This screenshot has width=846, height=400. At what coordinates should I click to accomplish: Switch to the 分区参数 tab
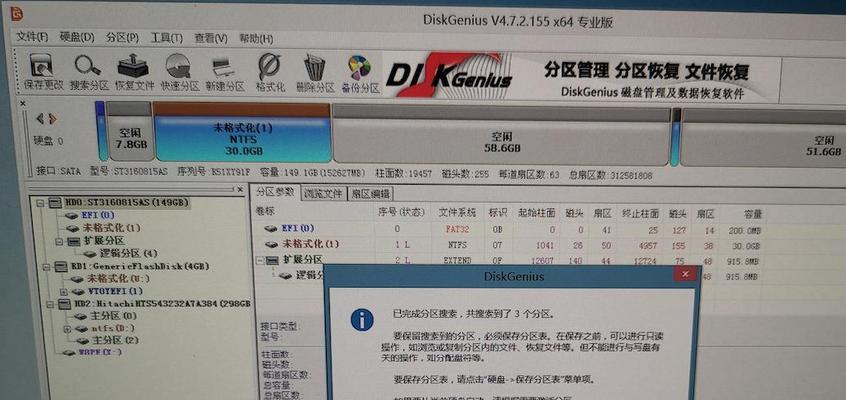[275, 192]
